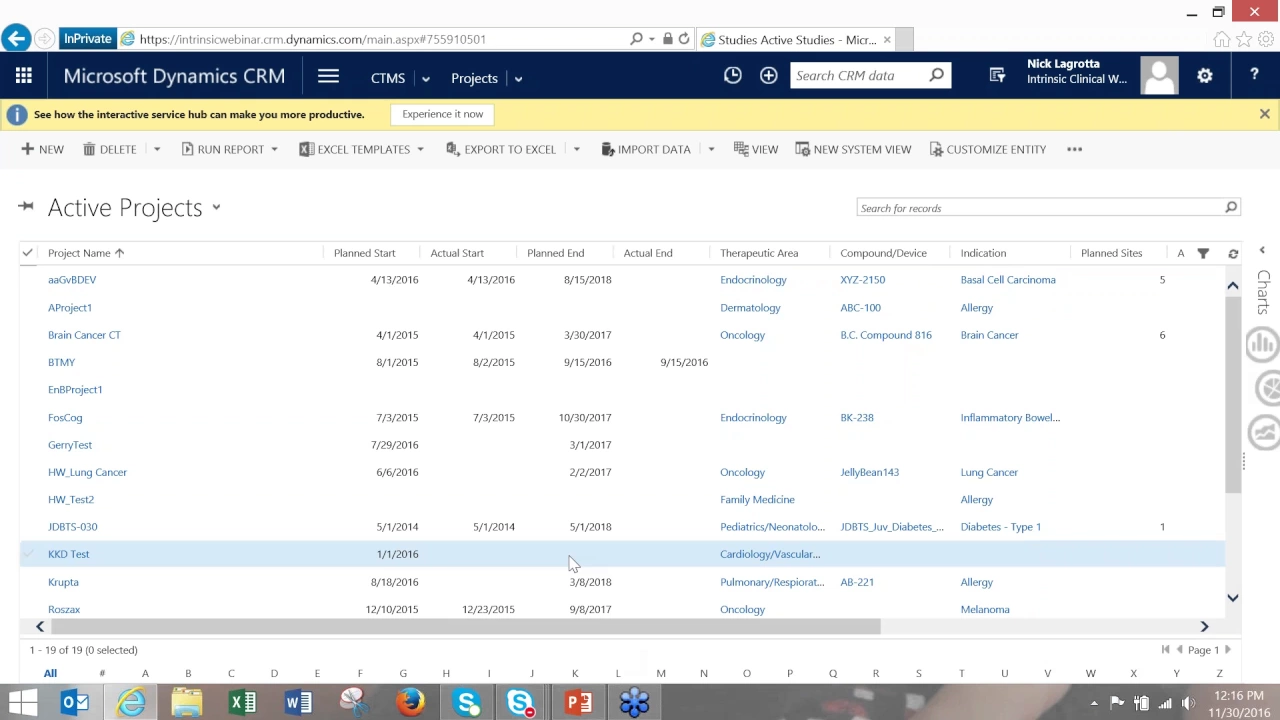This screenshot has width=1280, height=720.
Task: Toggle the checkmark on the KKD Test row
Action: tap(28, 554)
